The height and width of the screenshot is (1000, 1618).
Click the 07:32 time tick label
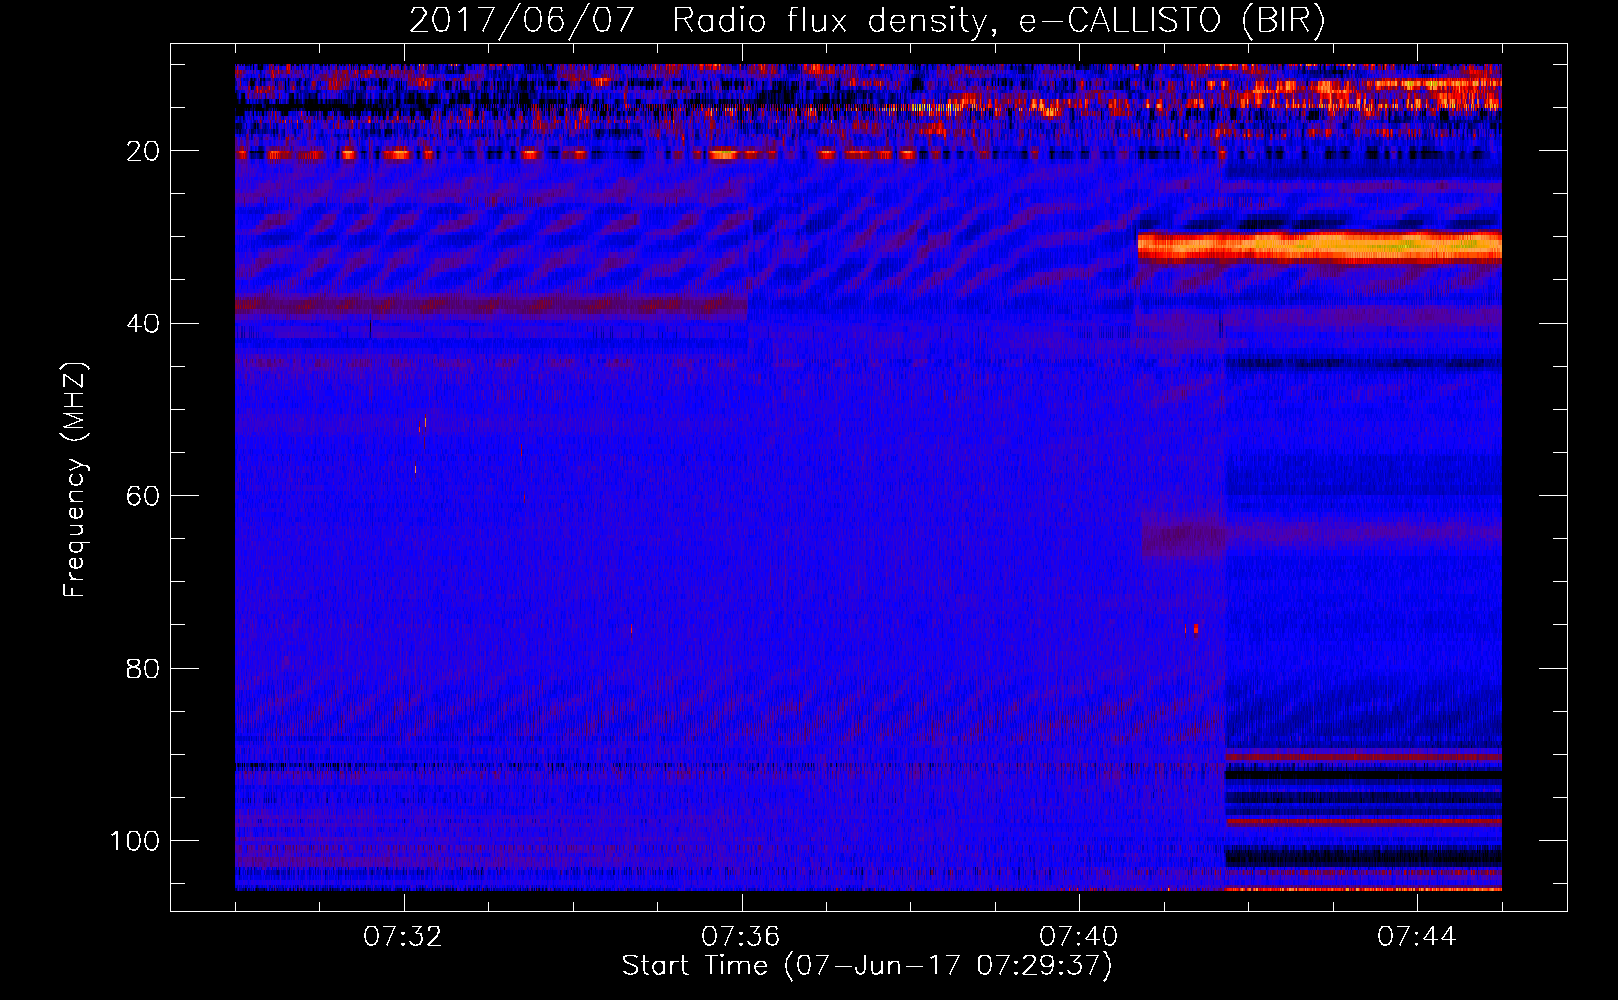(x=403, y=937)
